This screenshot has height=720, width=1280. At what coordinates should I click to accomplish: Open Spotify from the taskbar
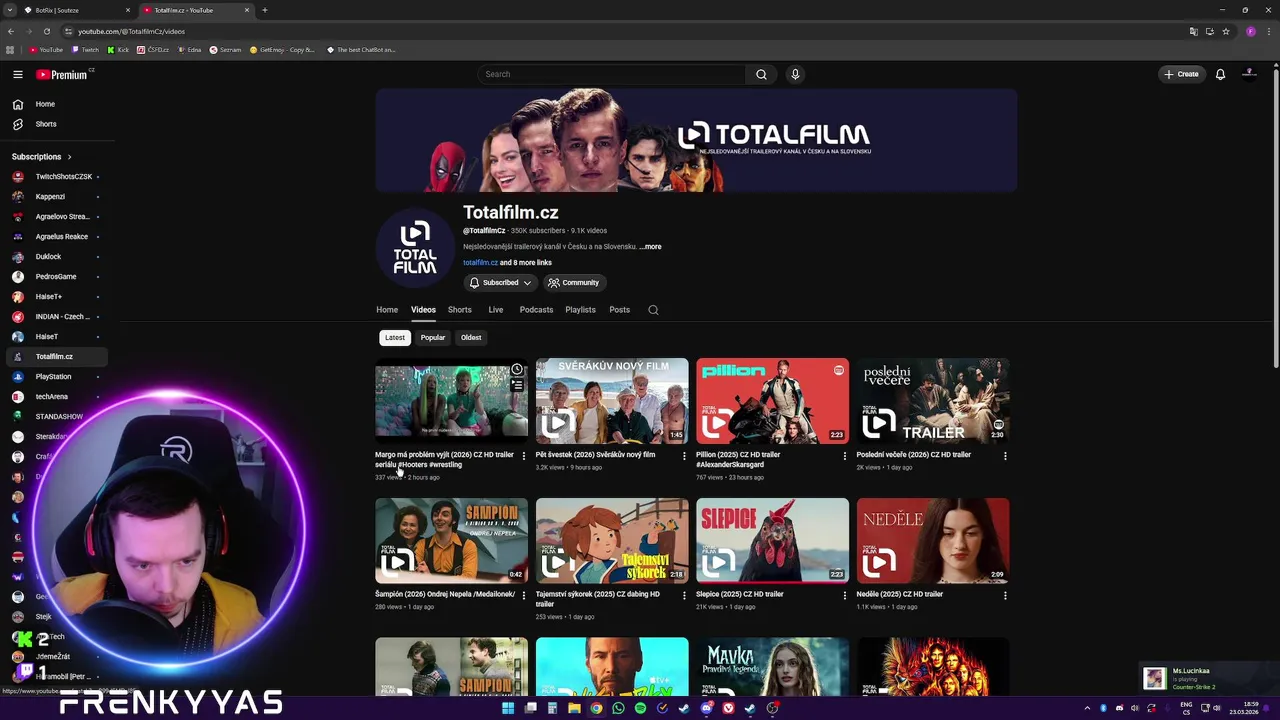point(640,708)
